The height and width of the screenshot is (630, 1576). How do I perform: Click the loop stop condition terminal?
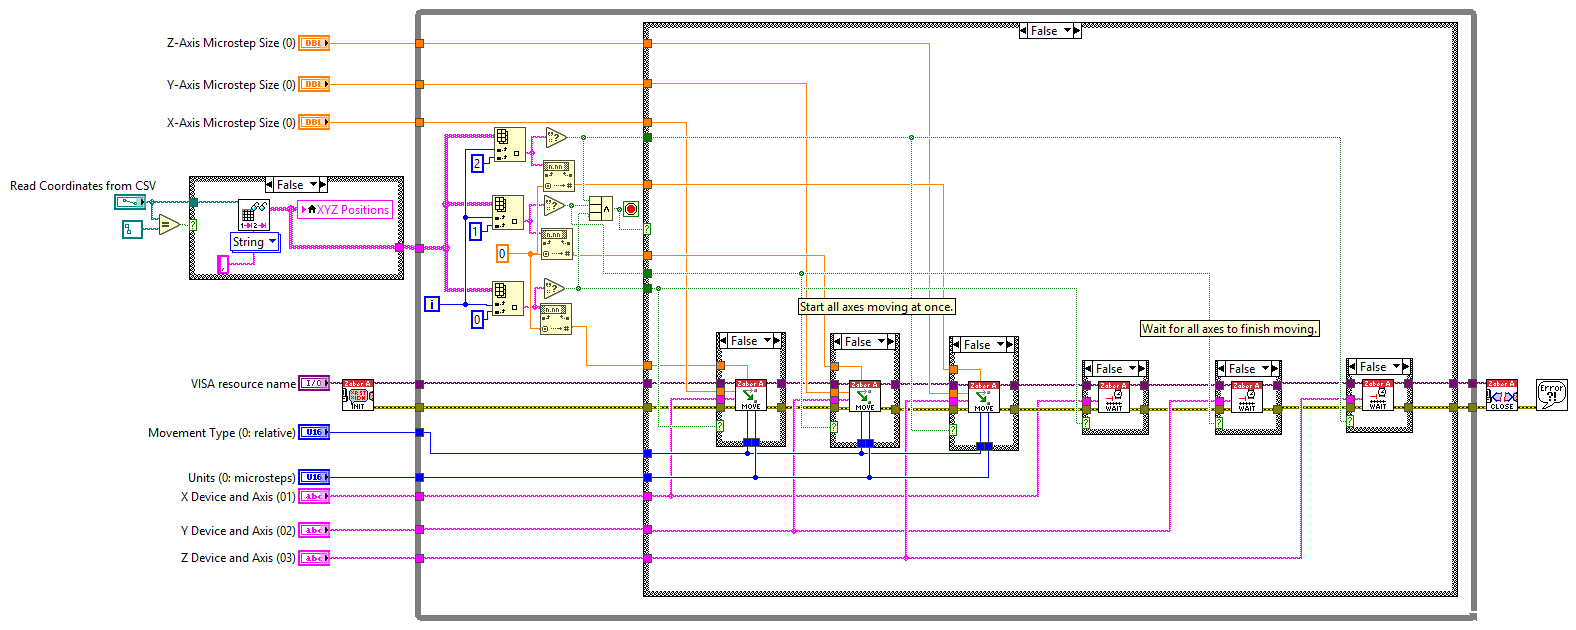(x=631, y=209)
